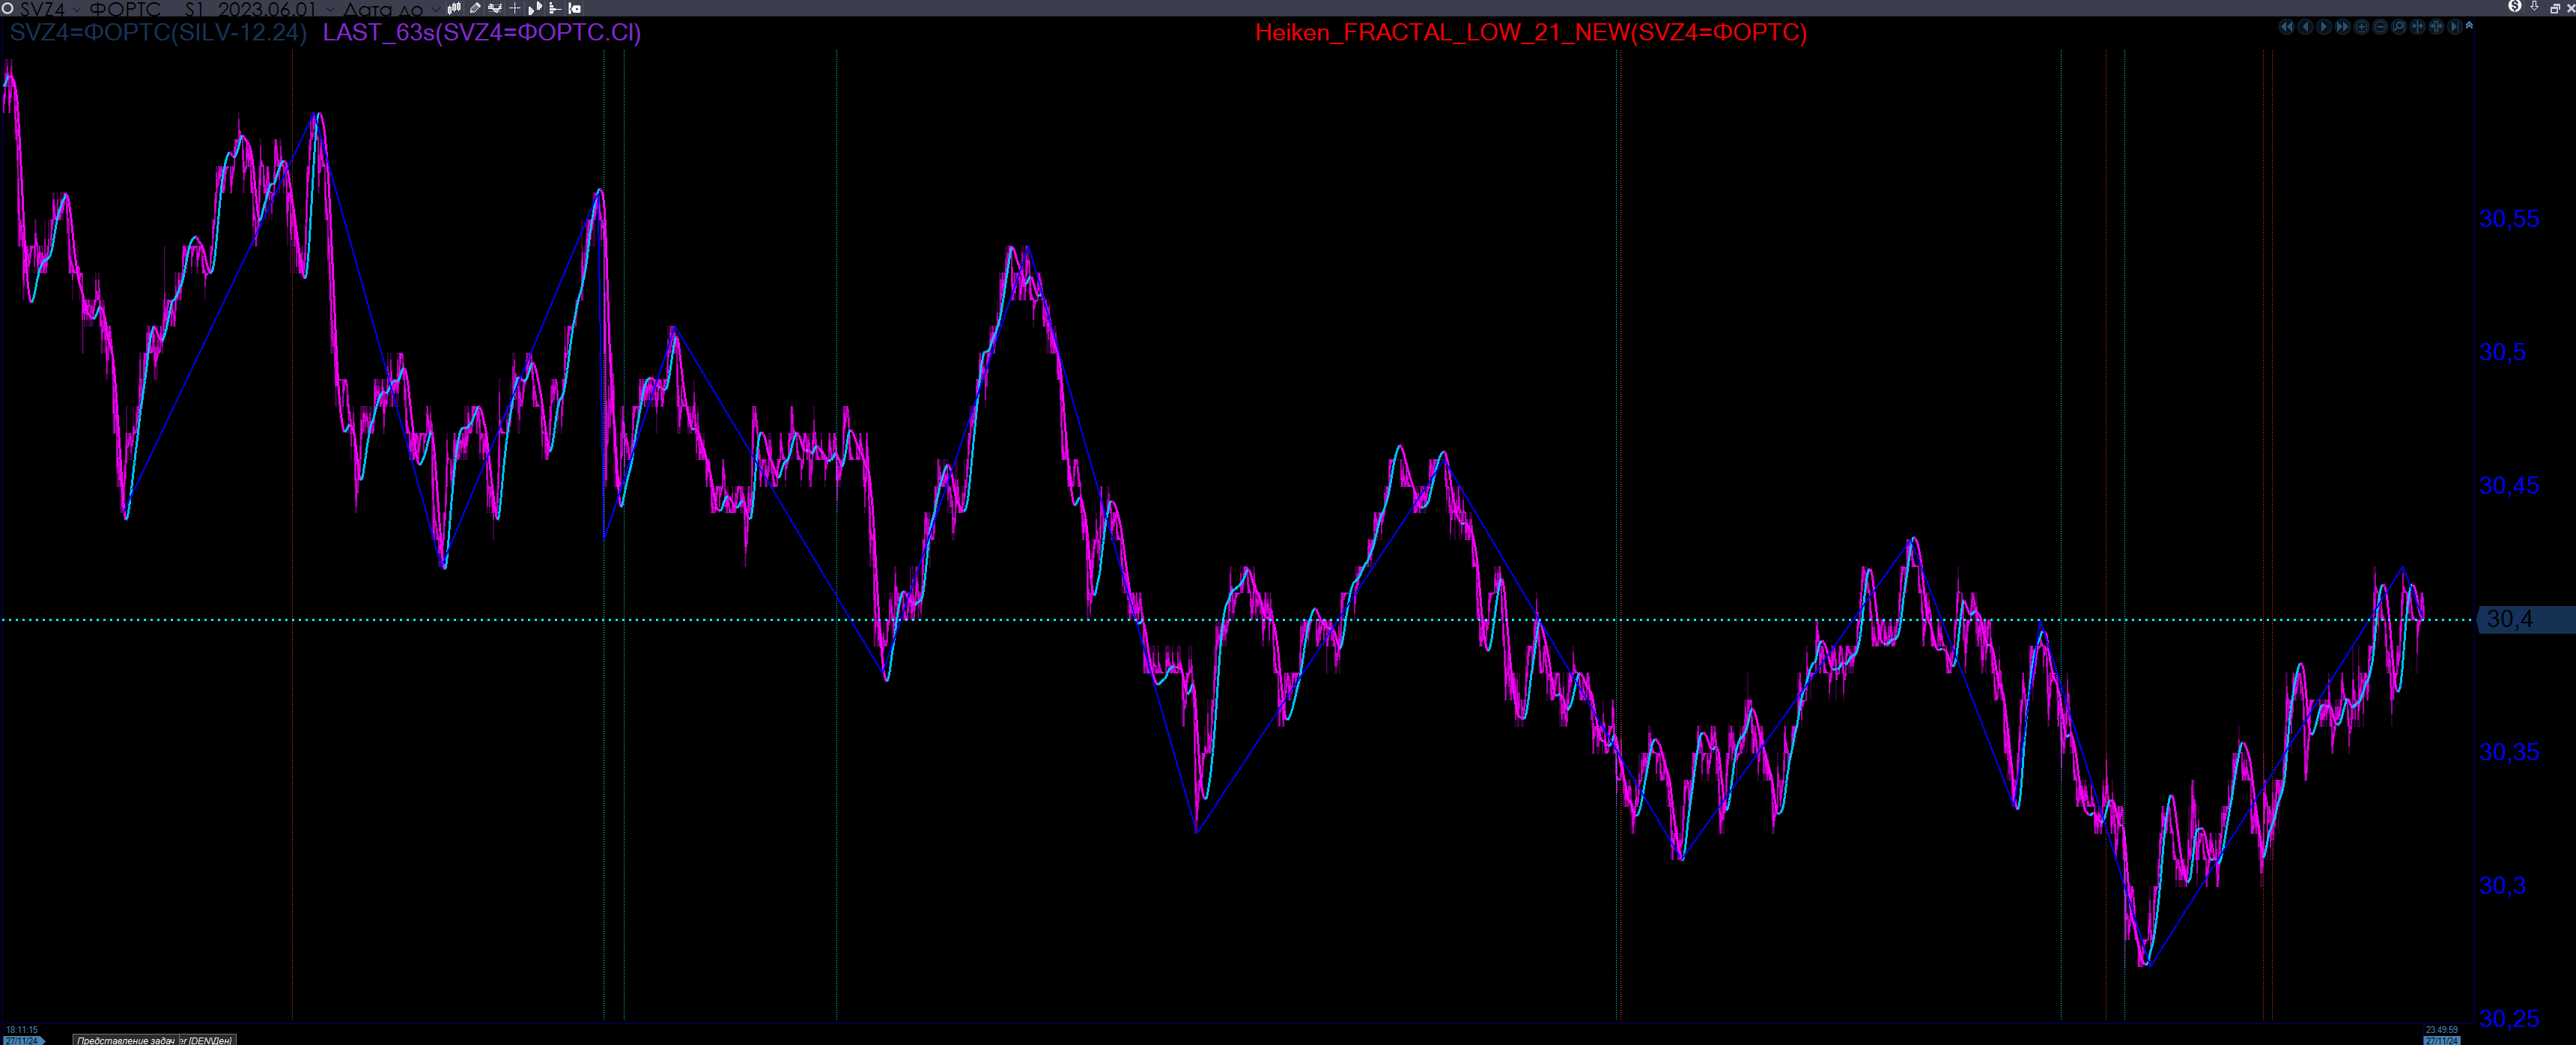Toggle the circle indicator beside SVZ4

click(x=7, y=8)
